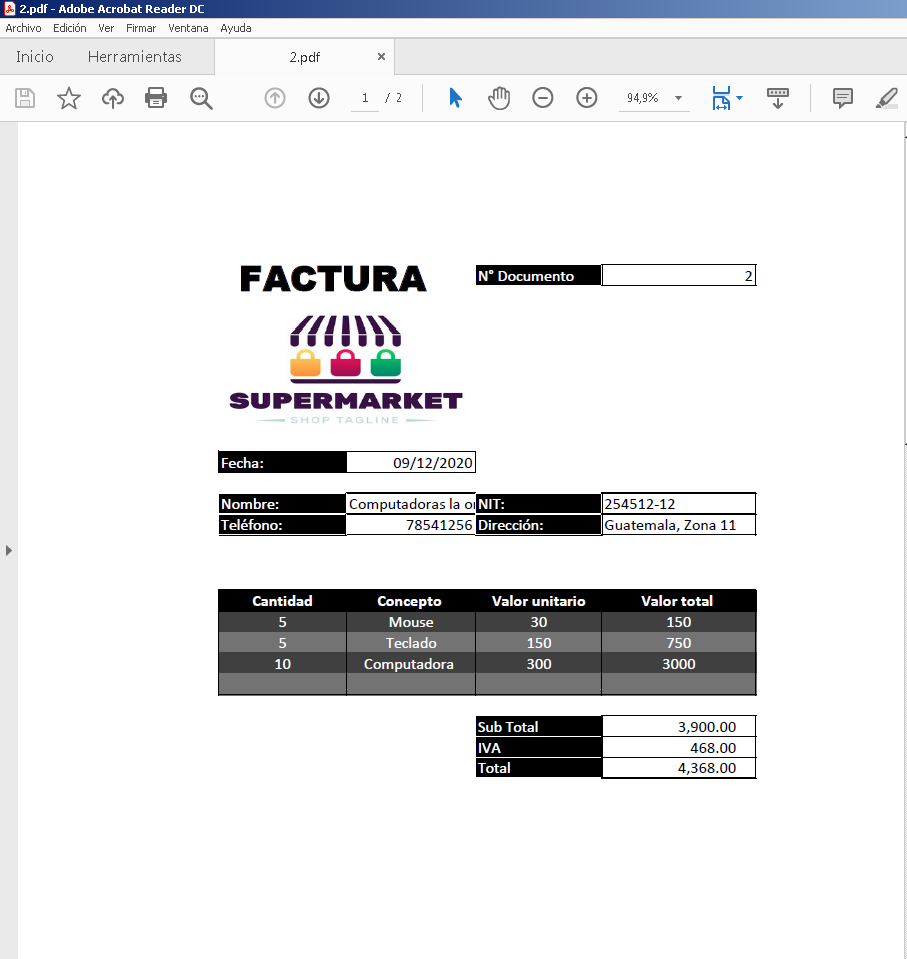This screenshot has height=959, width=907.
Task: Click the Computadora concept cell
Action: pyautogui.click(x=411, y=664)
